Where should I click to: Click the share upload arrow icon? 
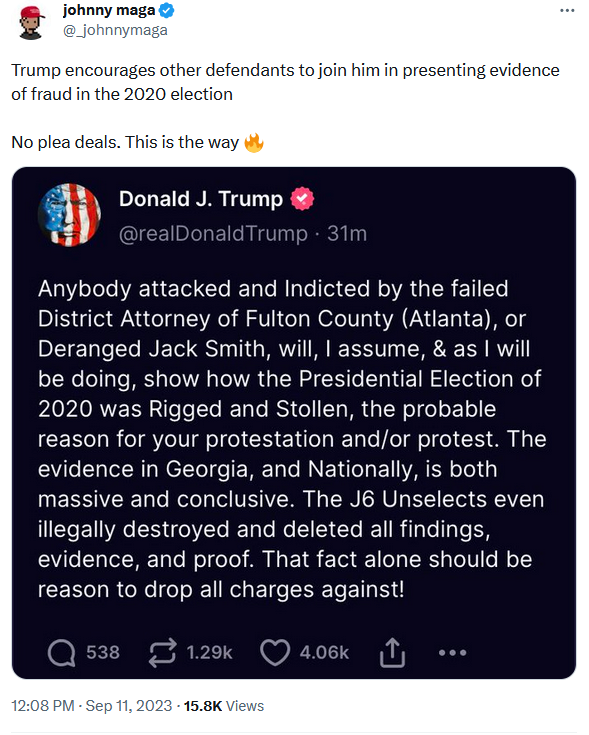392,652
